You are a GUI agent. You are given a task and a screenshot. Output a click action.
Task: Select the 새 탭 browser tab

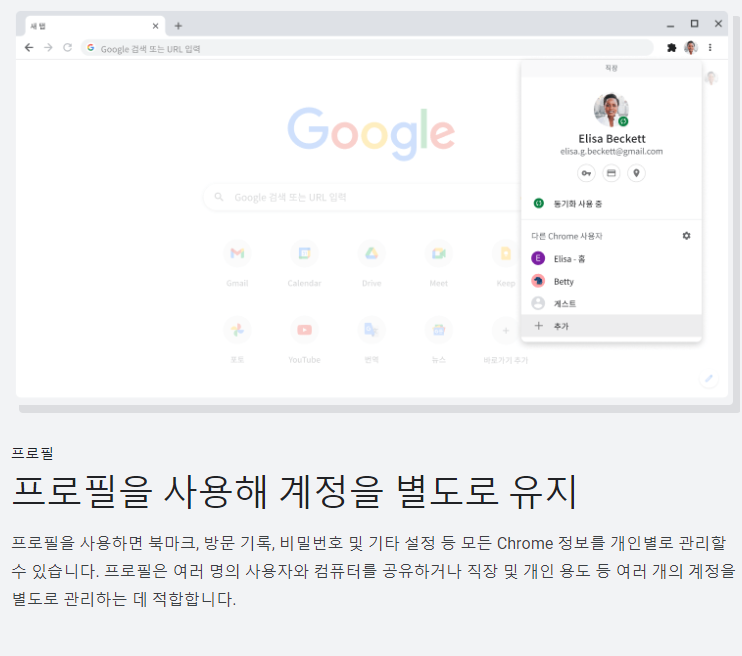click(x=95, y=26)
